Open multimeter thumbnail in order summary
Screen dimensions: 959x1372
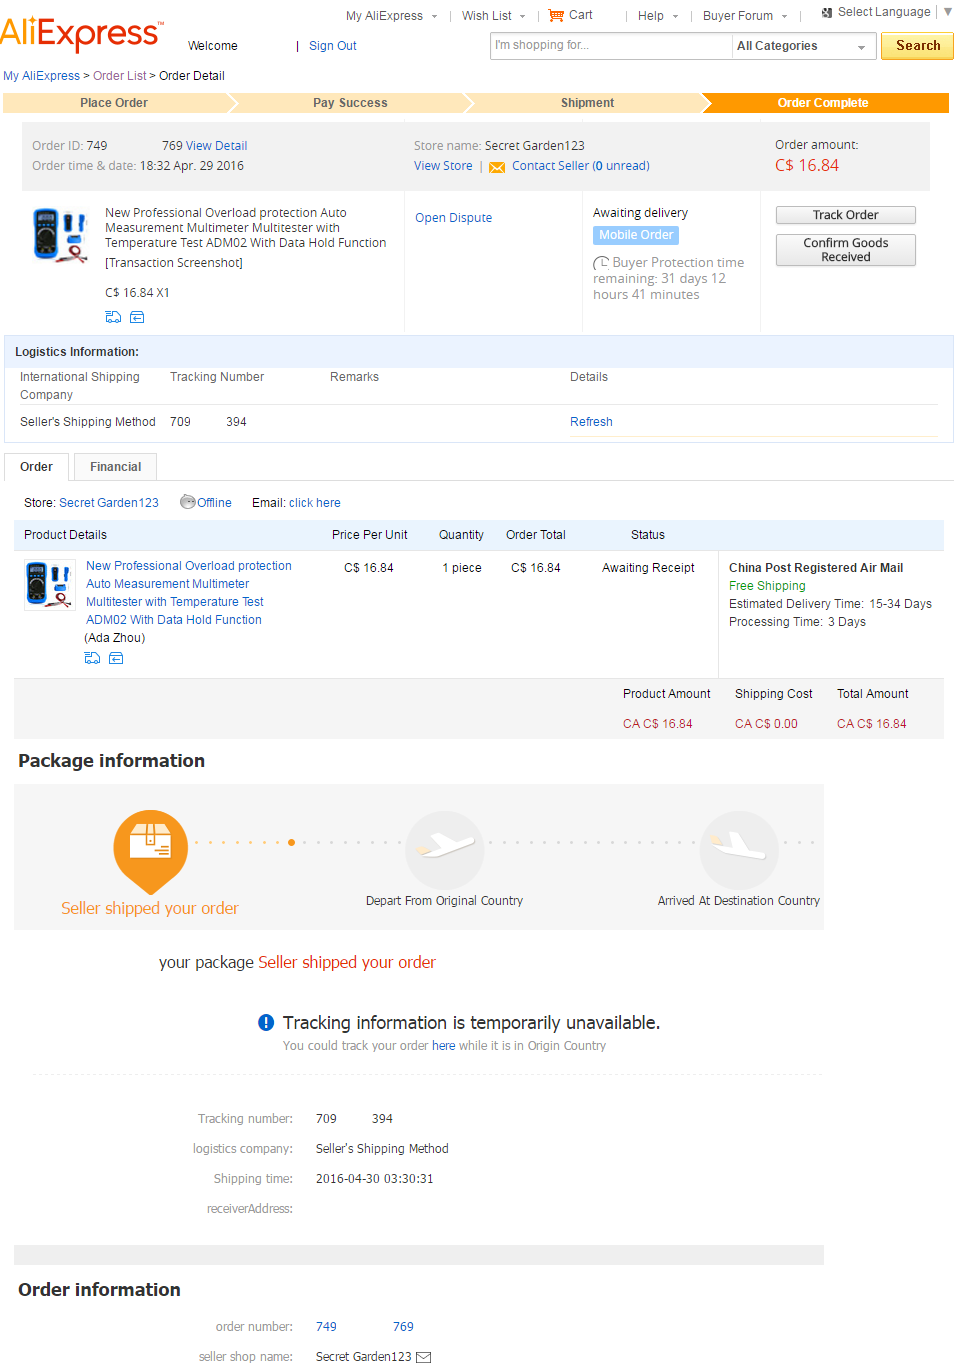[x=59, y=235]
